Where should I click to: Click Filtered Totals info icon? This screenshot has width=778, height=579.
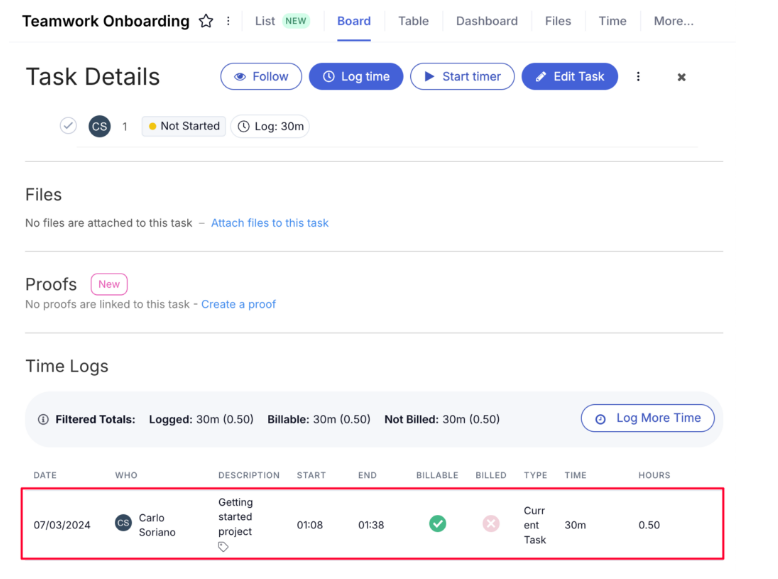[x=43, y=420]
